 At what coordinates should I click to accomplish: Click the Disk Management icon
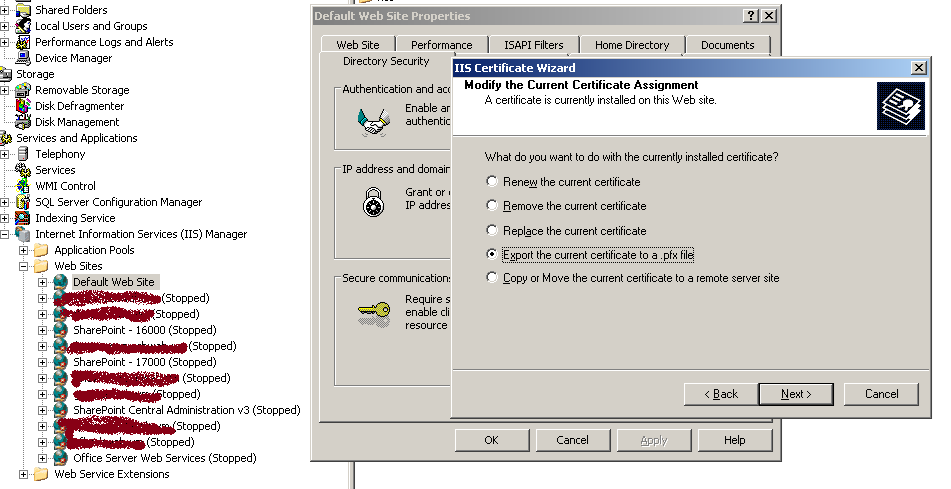point(22,122)
